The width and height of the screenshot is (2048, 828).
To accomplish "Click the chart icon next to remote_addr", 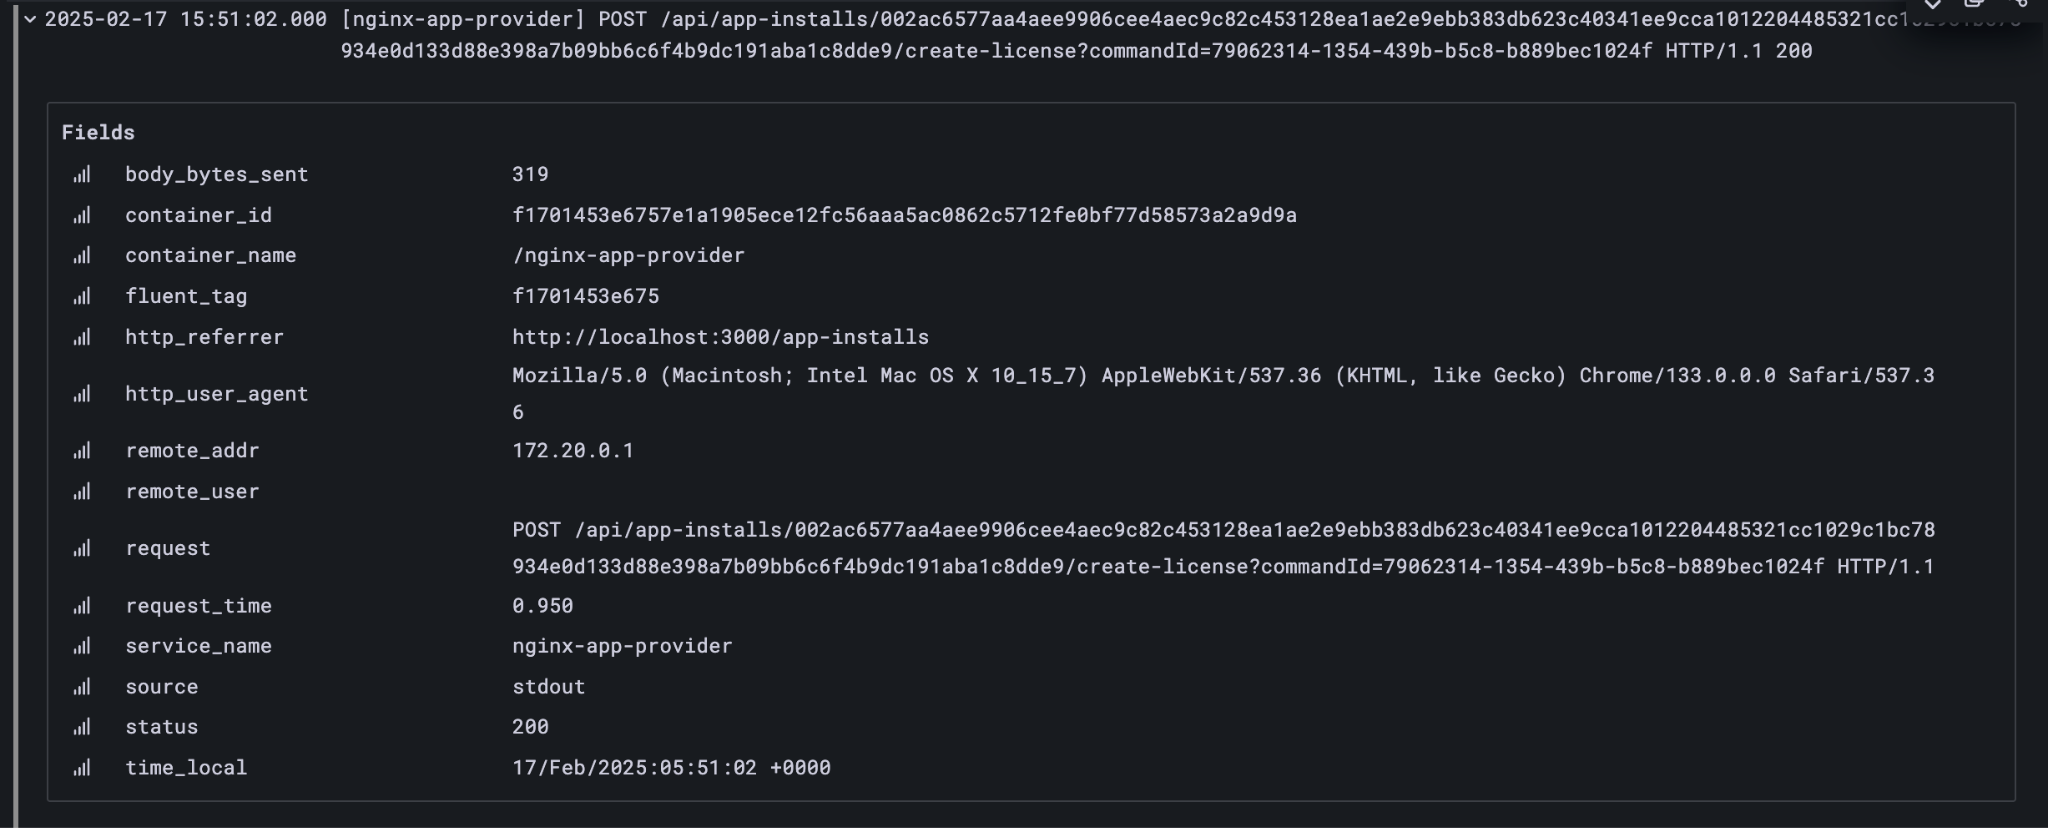I will [83, 450].
